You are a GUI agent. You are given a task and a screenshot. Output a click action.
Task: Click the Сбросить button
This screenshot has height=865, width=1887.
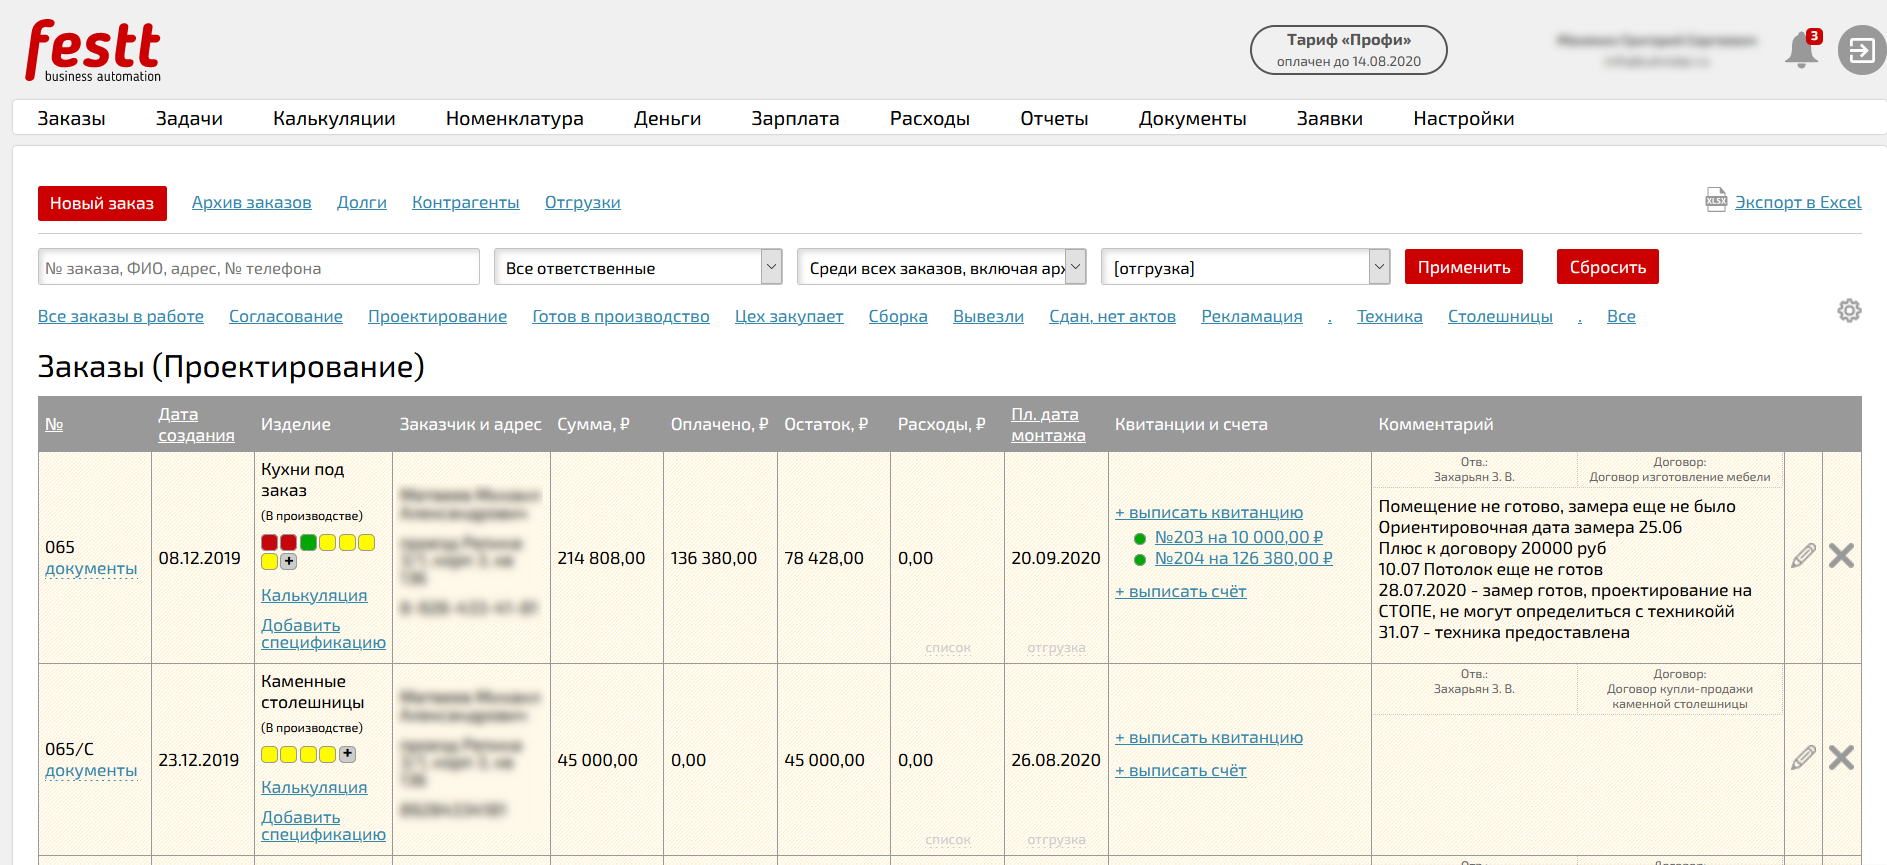click(1607, 267)
